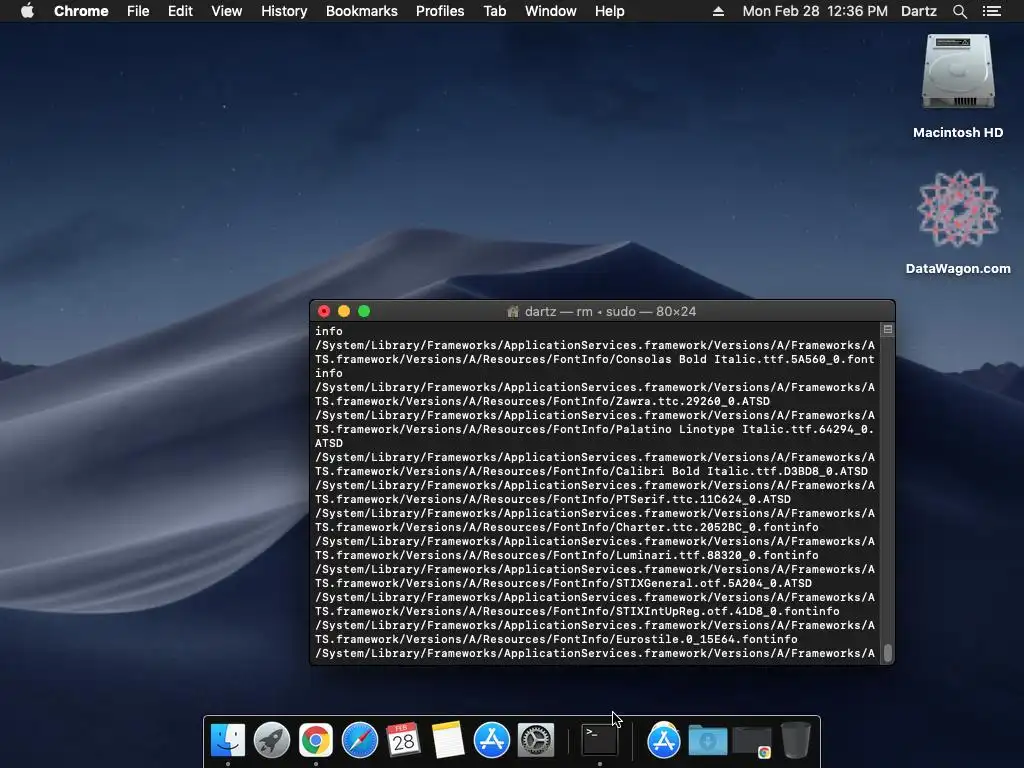Close the Terminal window with red button

[324, 312]
